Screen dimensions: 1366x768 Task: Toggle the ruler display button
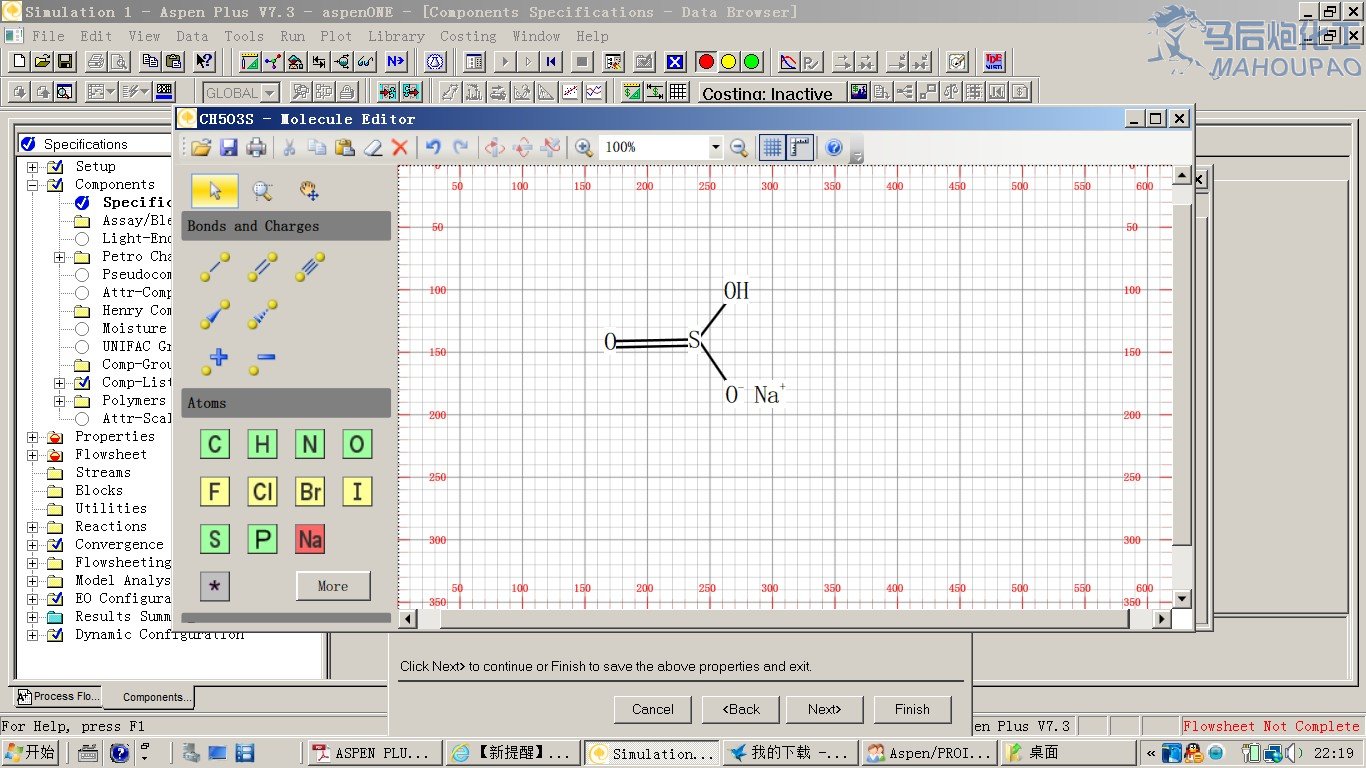(799, 148)
